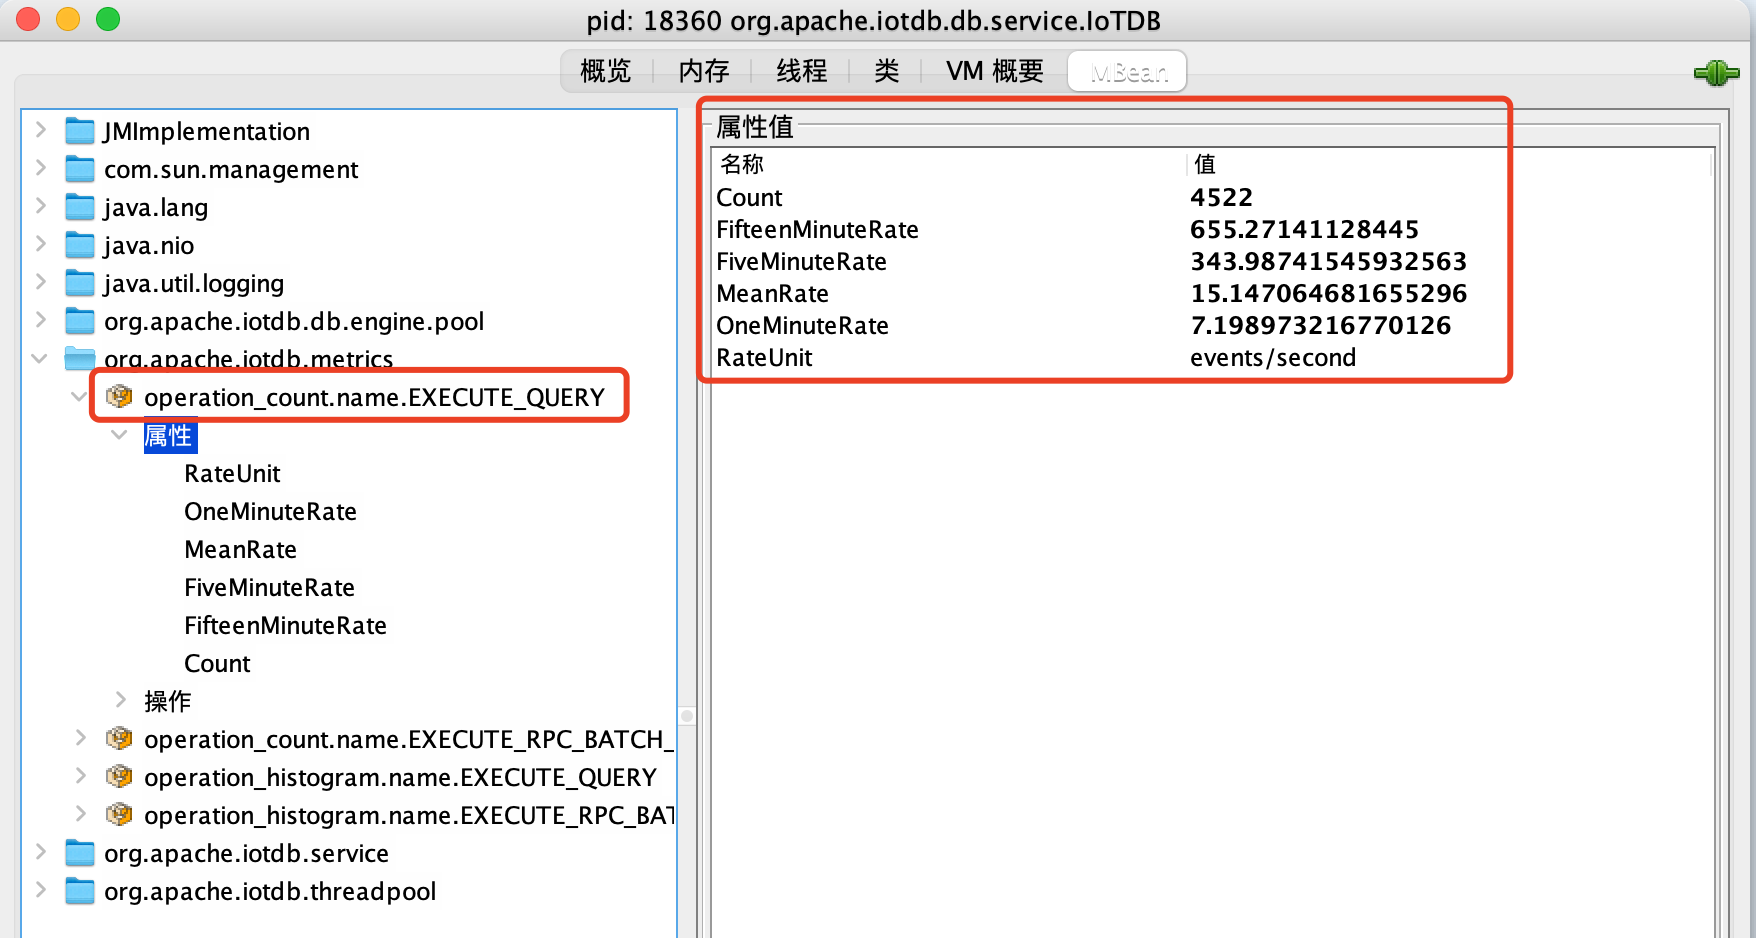Image resolution: width=1756 pixels, height=938 pixels.
Task: Click the org.apache.iotdb.threadpool folder icon
Action: point(80,891)
